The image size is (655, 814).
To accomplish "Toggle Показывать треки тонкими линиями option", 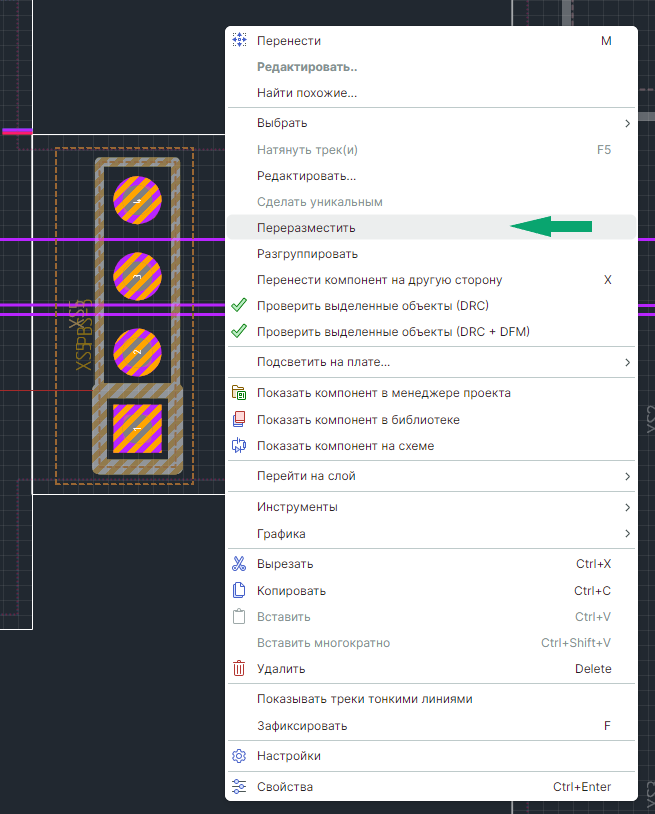I will pos(364,699).
